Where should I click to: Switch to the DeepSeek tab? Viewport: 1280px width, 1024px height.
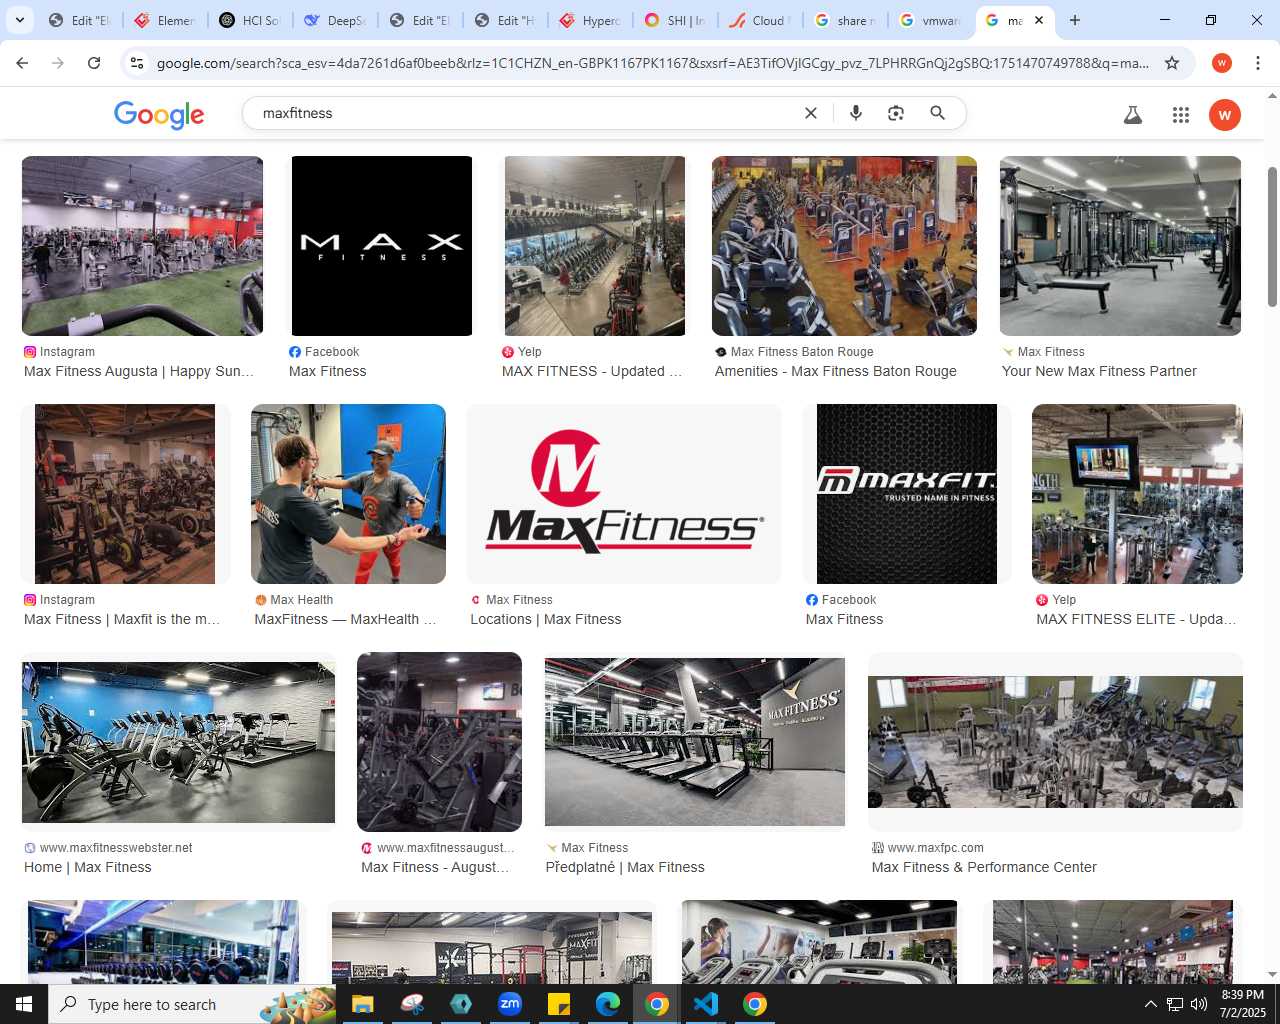click(x=335, y=20)
